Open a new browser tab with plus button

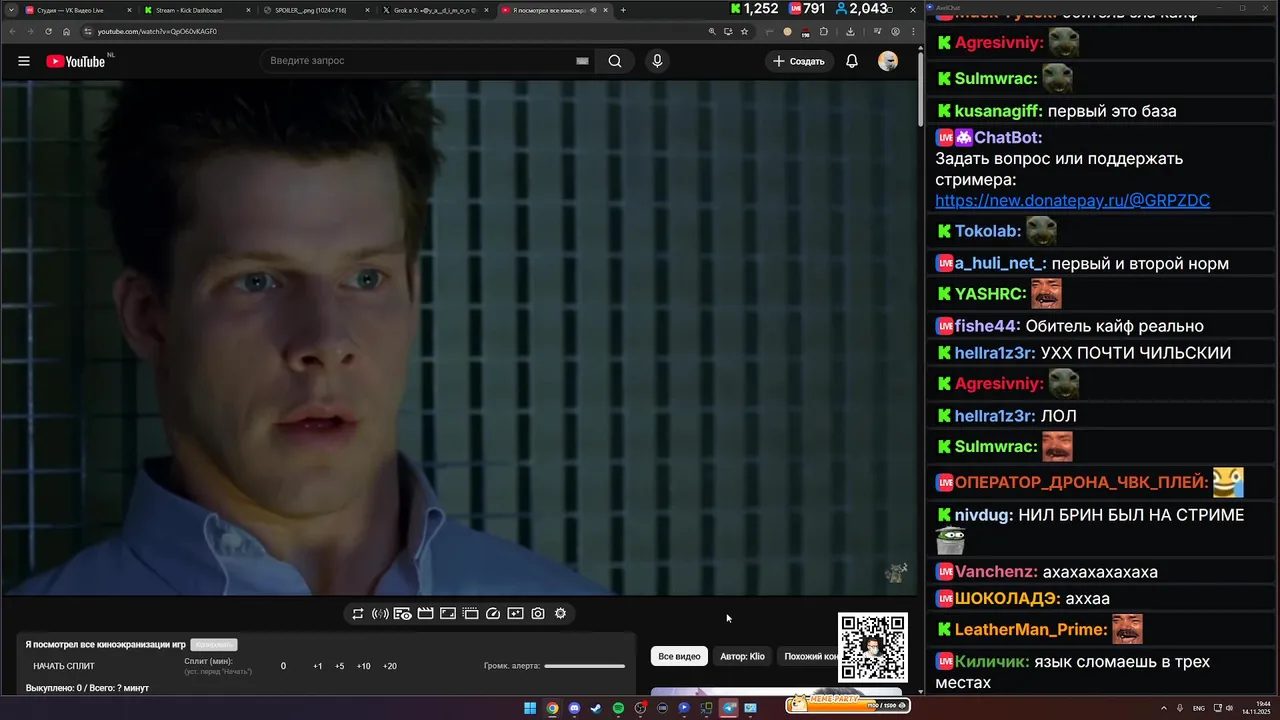coord(623,10)
